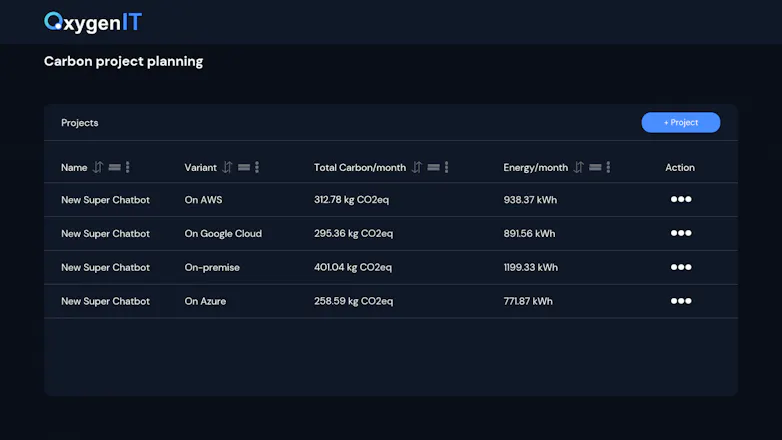Open actions menu for On AWS row
Image resolution: width=782 pixels, height=440 pixels.
(681, 199)
